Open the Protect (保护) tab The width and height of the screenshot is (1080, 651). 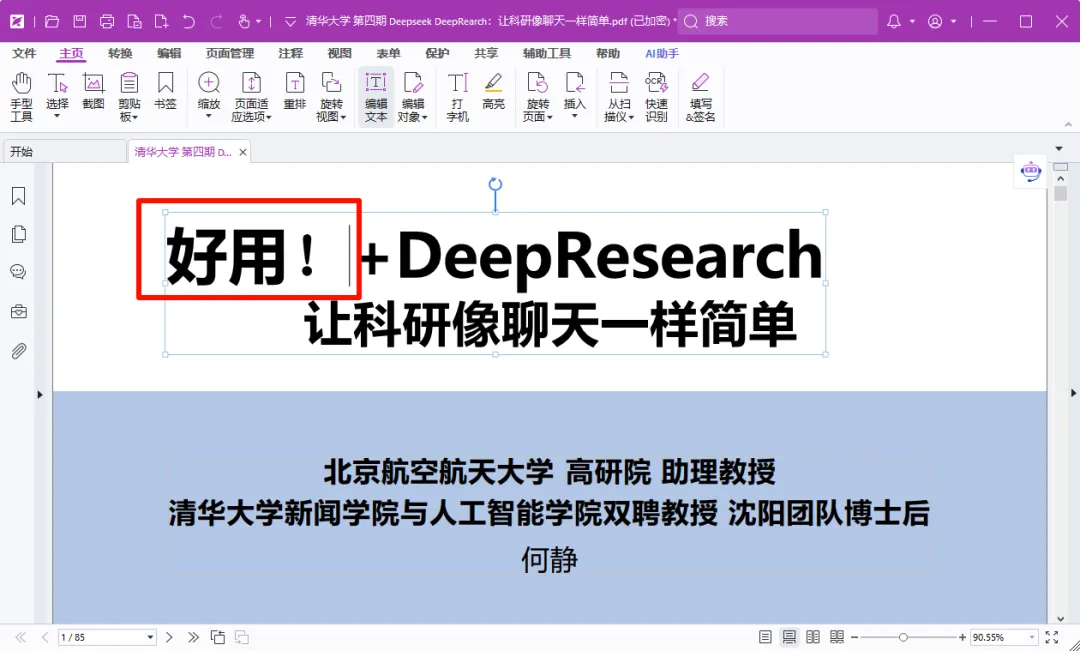(437, 53)
